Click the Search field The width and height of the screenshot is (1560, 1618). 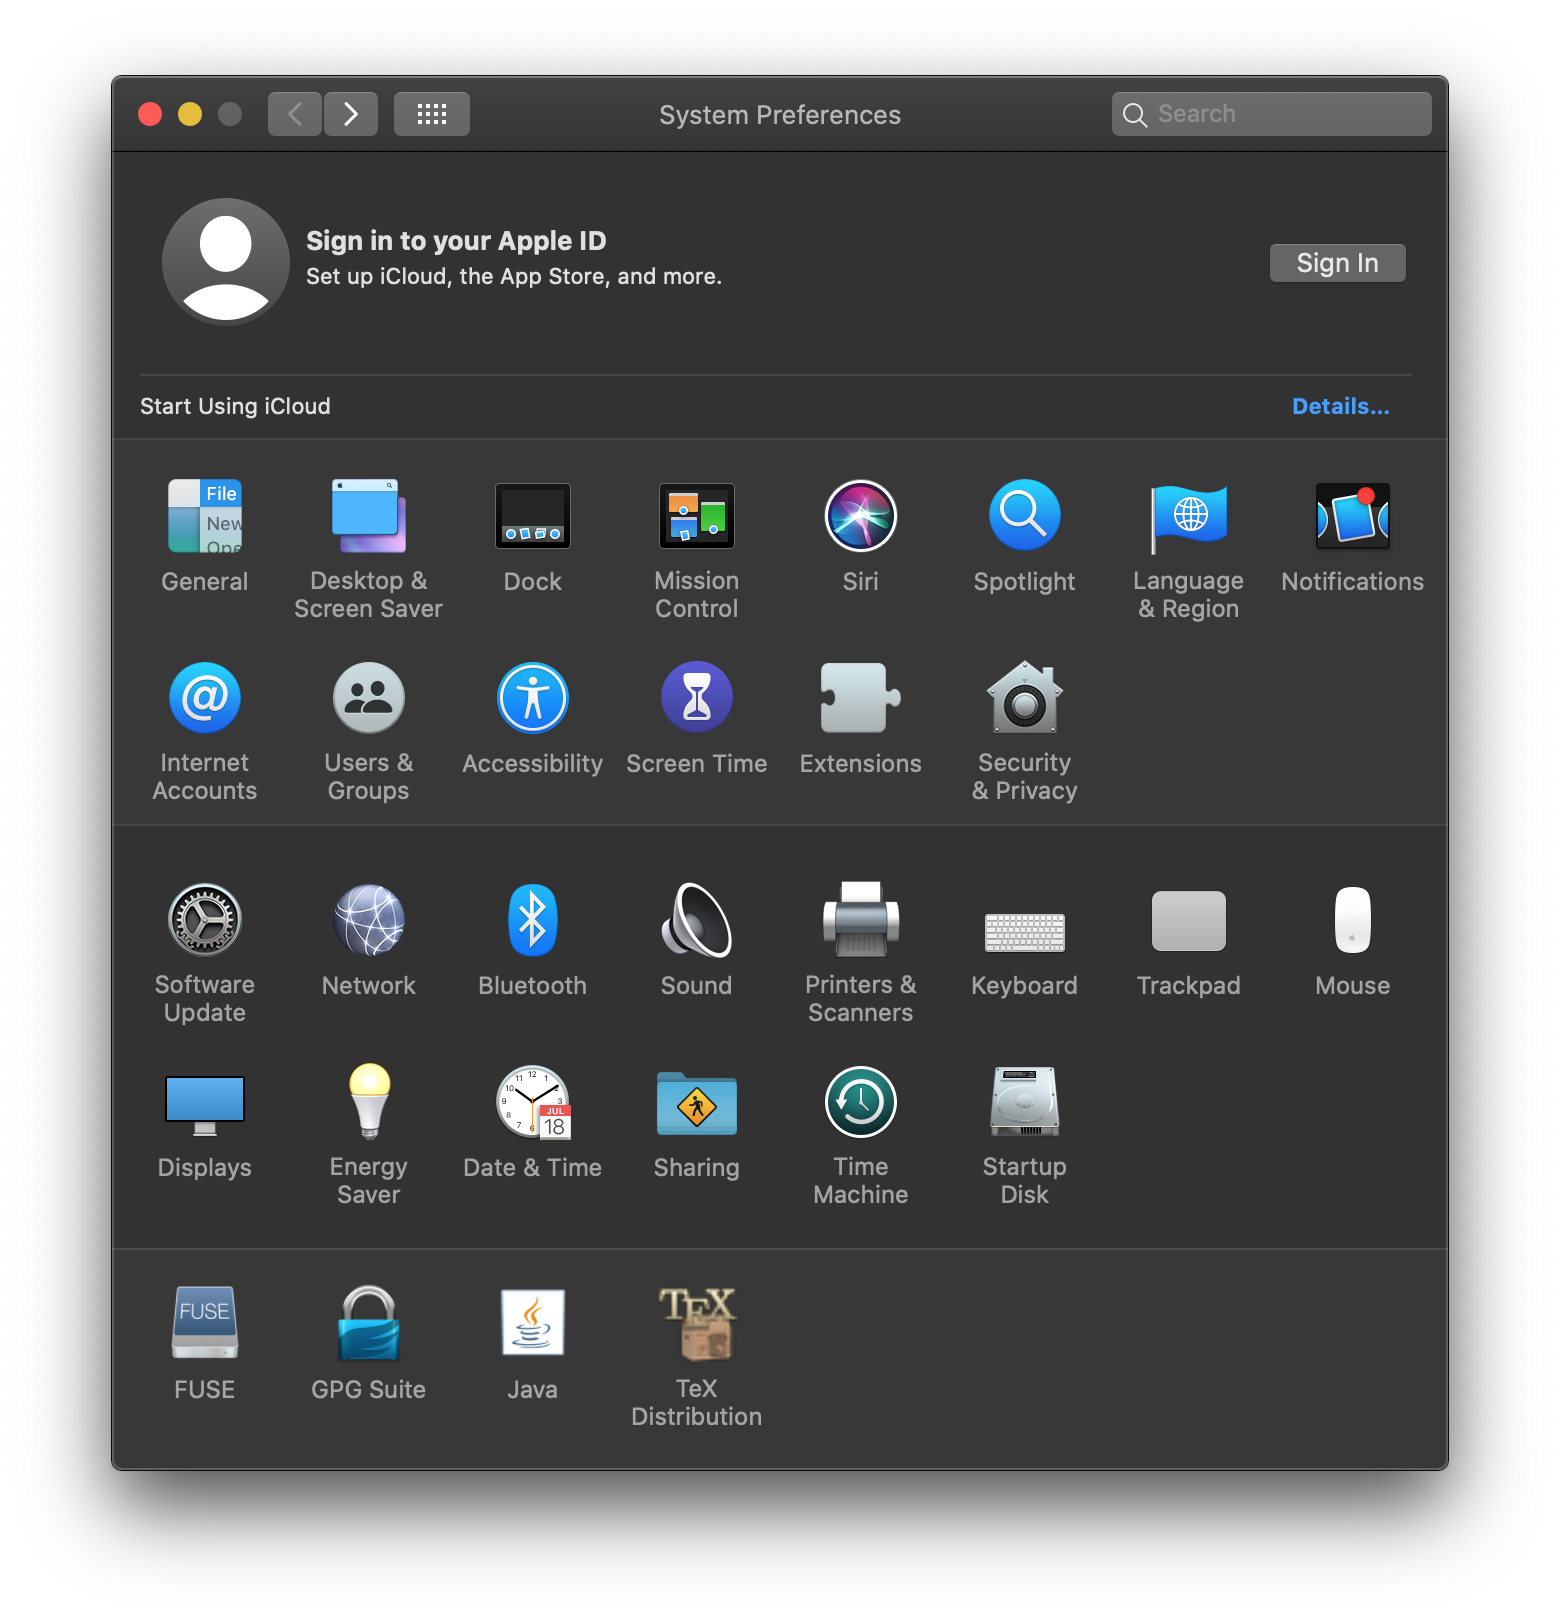1272,114
